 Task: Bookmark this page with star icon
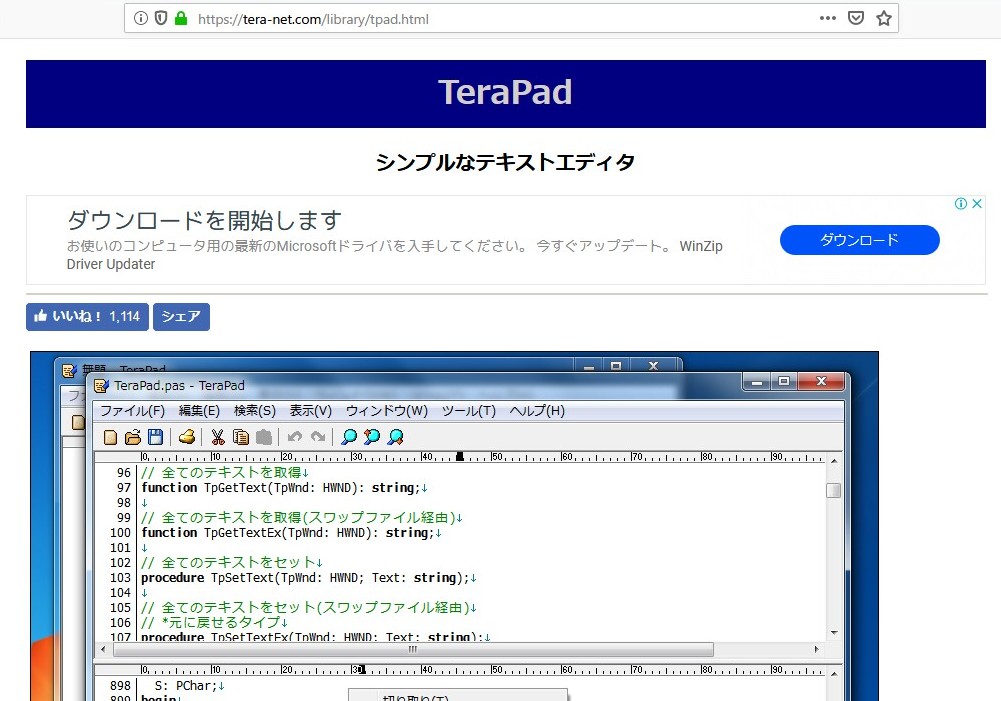(884, 19)
